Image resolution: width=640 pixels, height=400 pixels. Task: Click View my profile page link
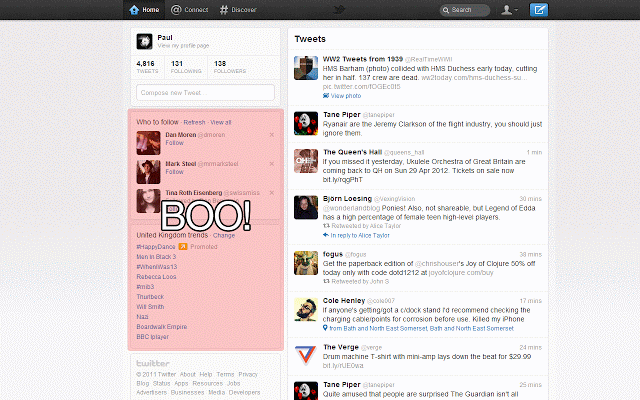click(x=183, y=46)
